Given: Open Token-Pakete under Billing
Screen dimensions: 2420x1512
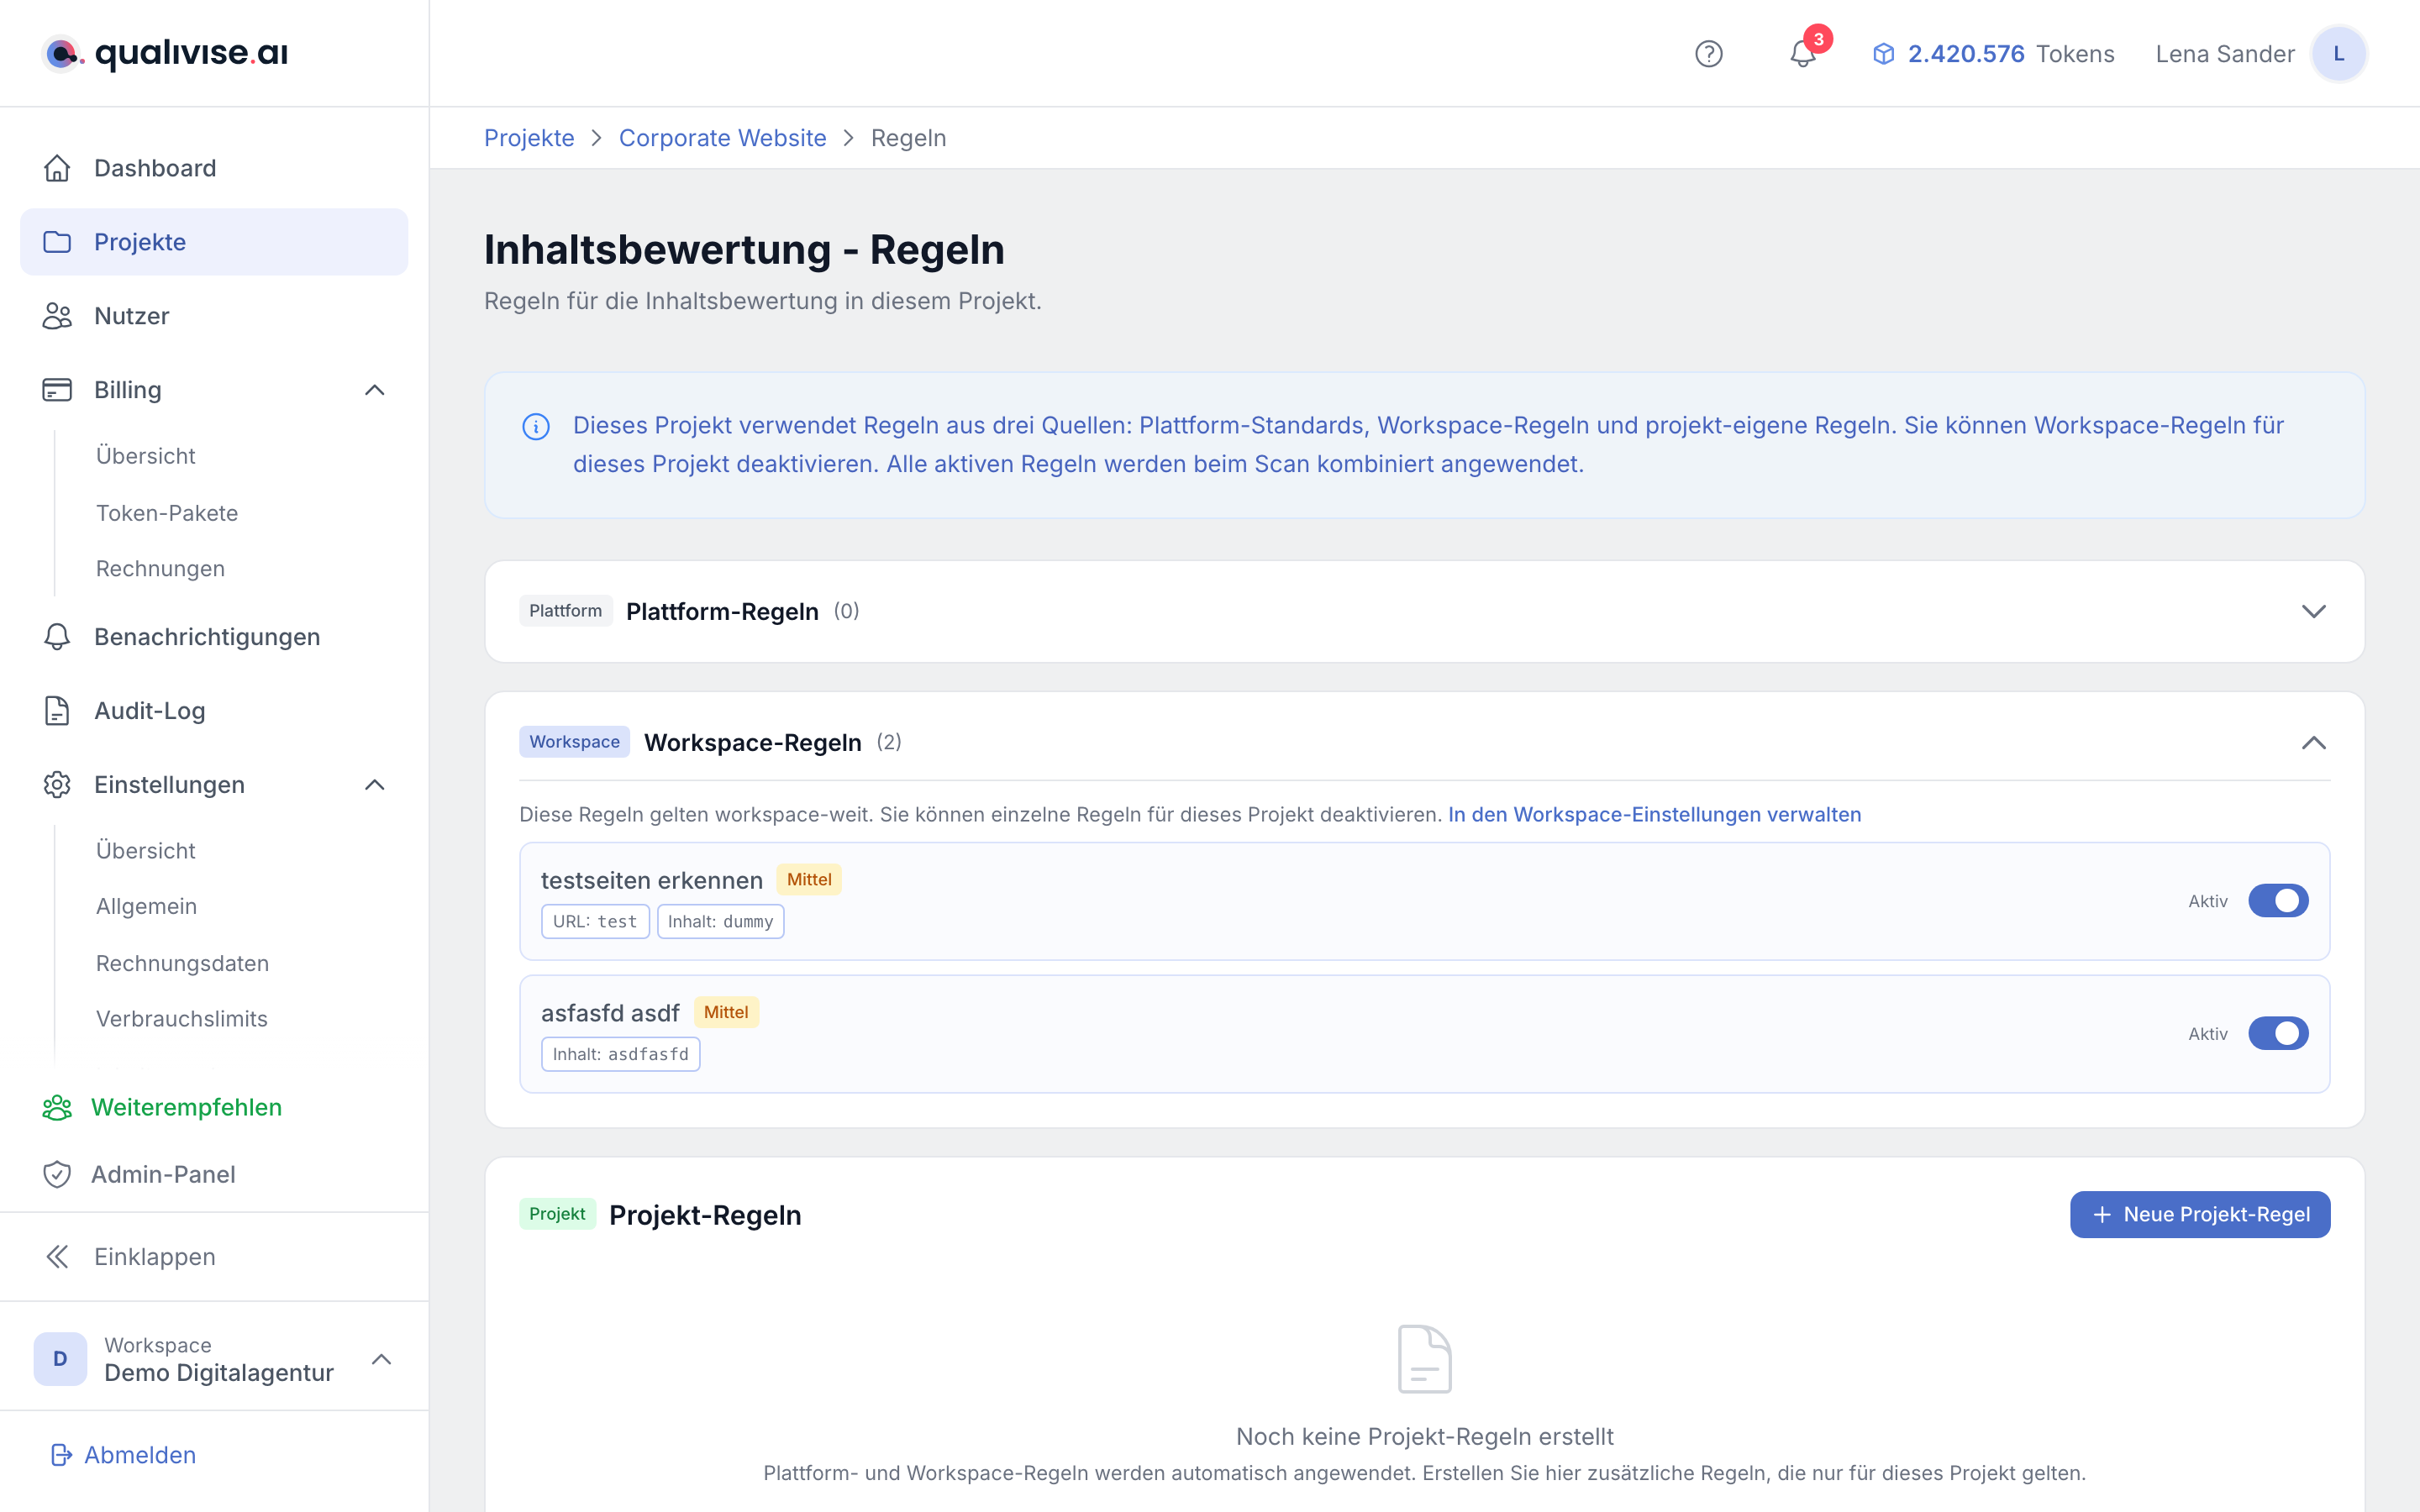Looking at the screenshot, I should (167, 513).
